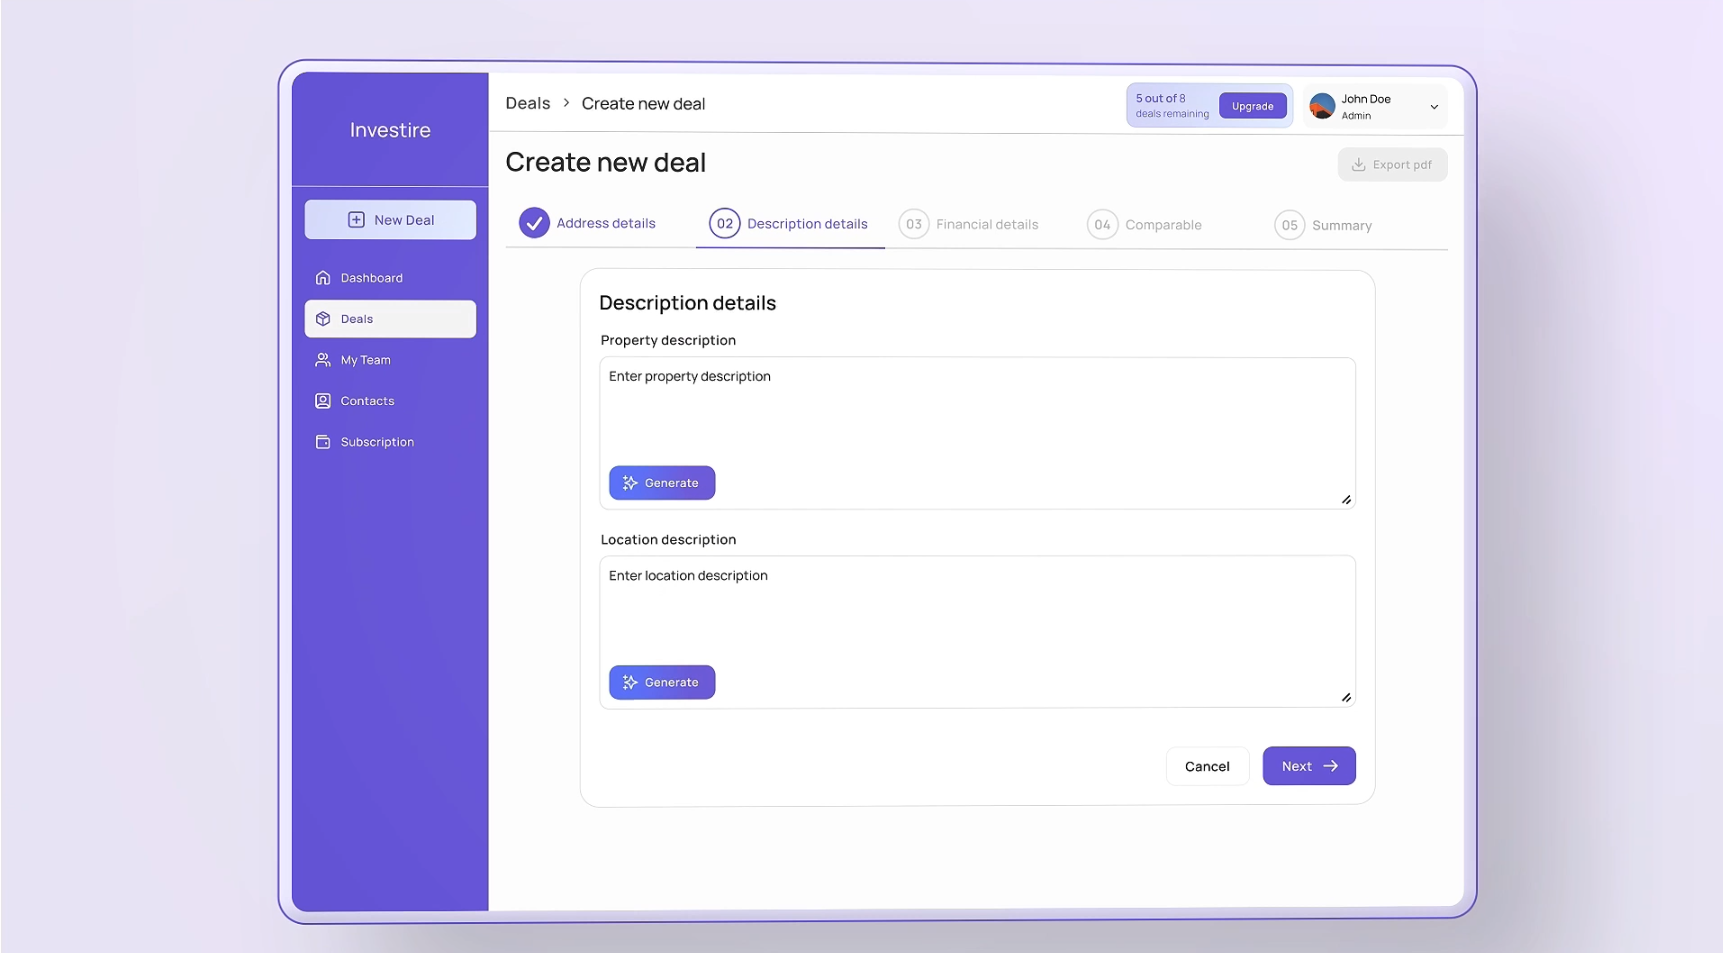The image size is (1723, 953).
Task: Click the plus icon on New Deal
Action: click(356, 220)
